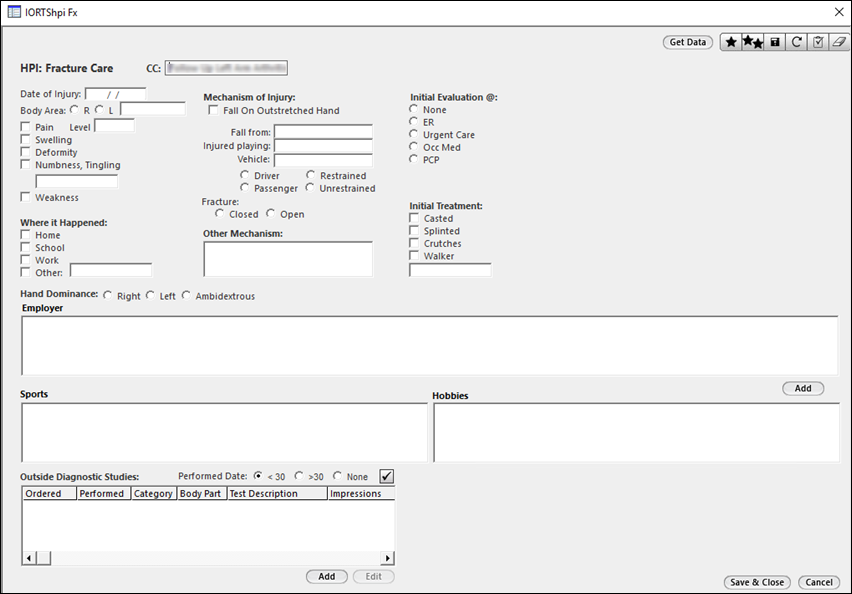Click the Cancel button

coord(818,582)
